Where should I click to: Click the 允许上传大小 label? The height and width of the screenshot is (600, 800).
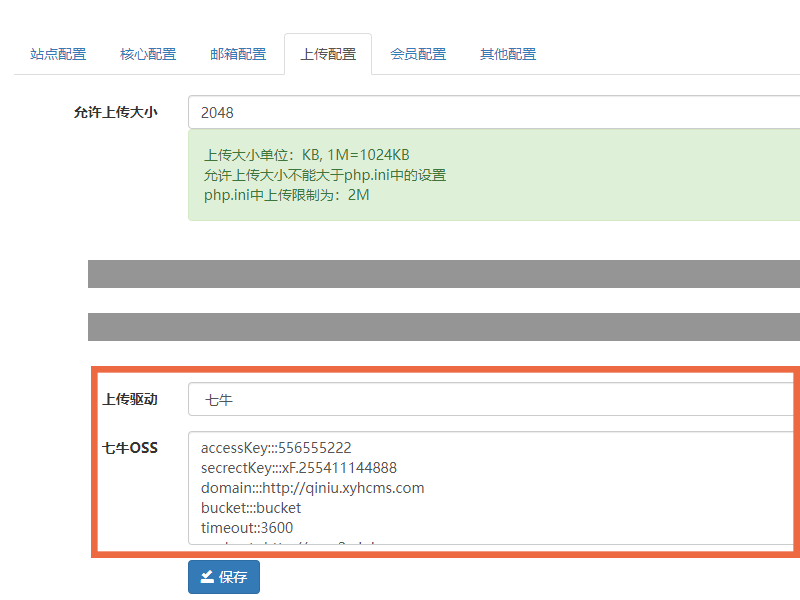(115, 113)
